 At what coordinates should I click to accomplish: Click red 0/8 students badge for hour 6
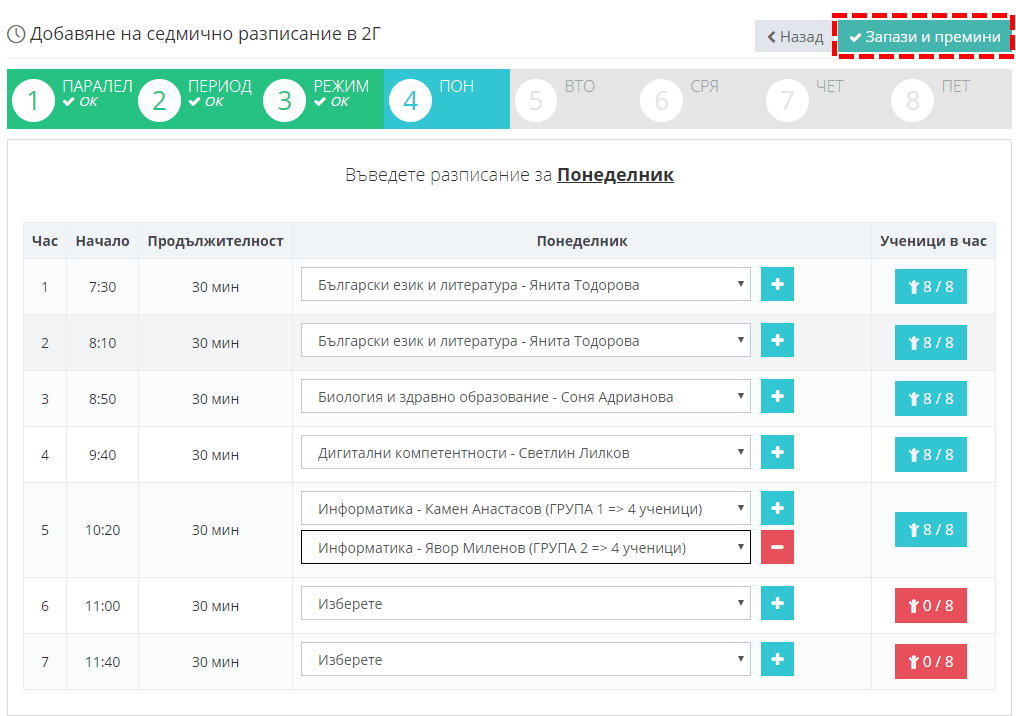[x=930, y=605]
